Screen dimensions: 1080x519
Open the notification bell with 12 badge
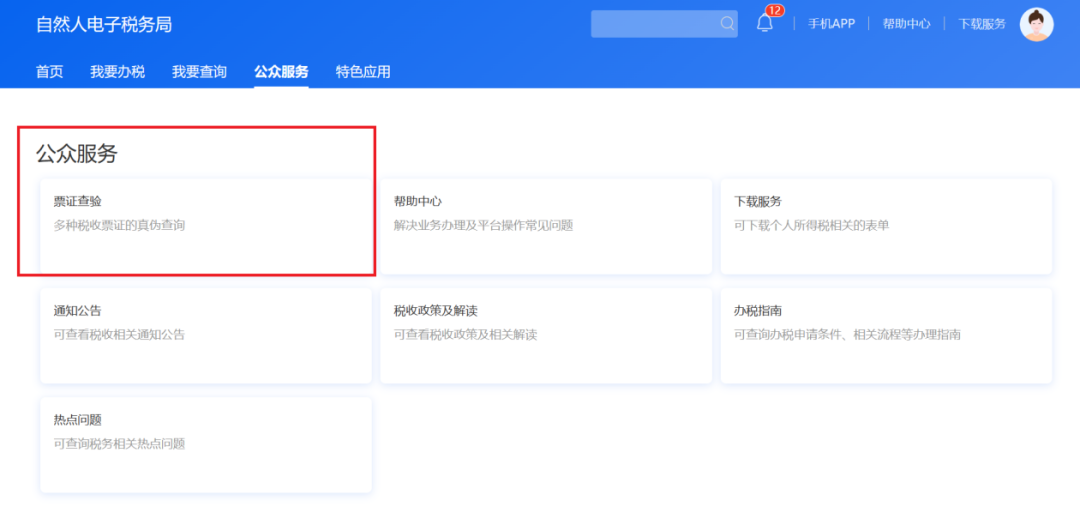(765, 24)
